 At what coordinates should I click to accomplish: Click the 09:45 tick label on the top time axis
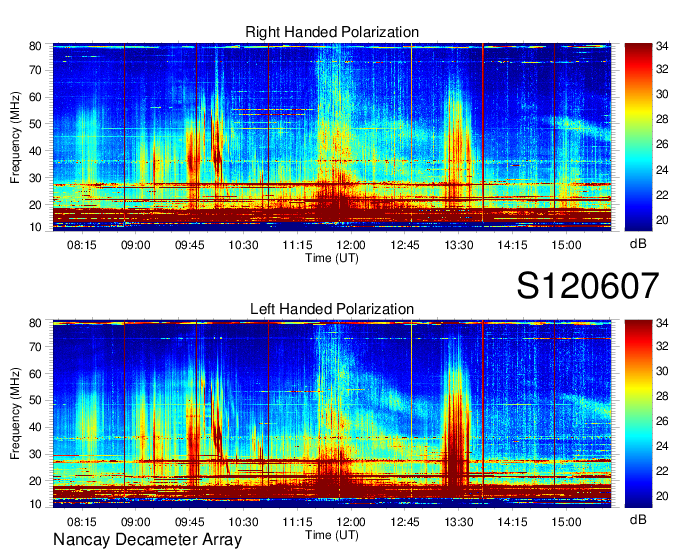pyautogui.click(x=190, y=245)
